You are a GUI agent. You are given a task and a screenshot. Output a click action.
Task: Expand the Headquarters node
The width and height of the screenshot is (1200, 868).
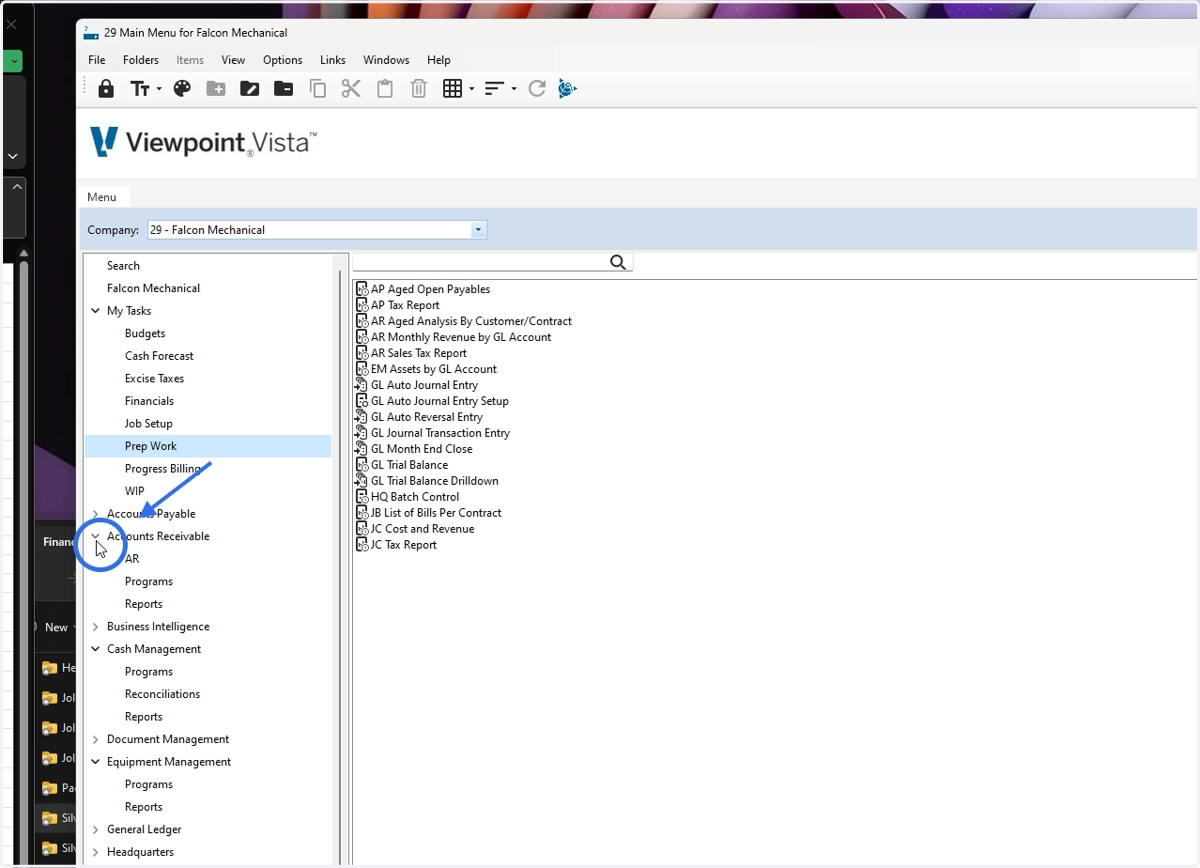tap(96, 852)
